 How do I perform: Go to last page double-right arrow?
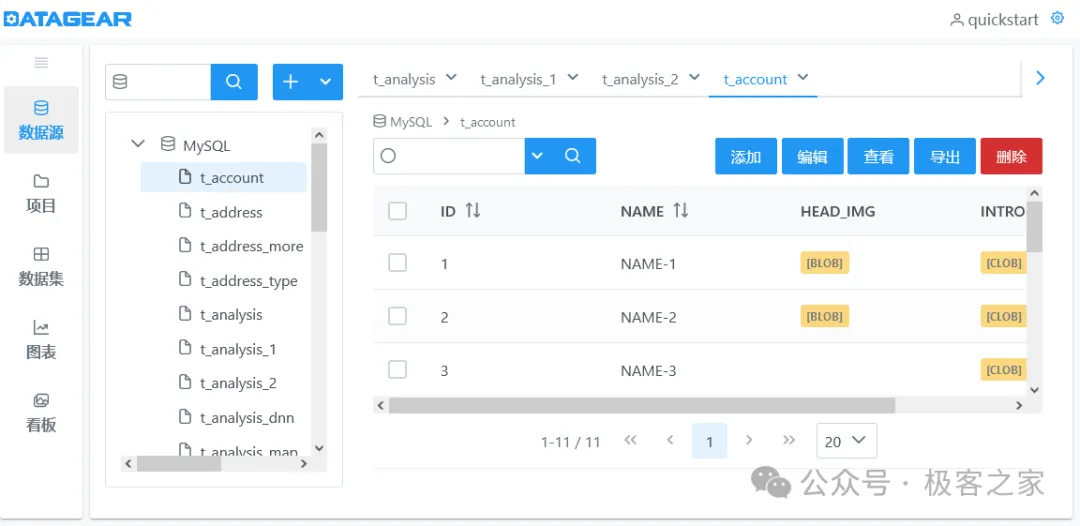click(789, 441)
